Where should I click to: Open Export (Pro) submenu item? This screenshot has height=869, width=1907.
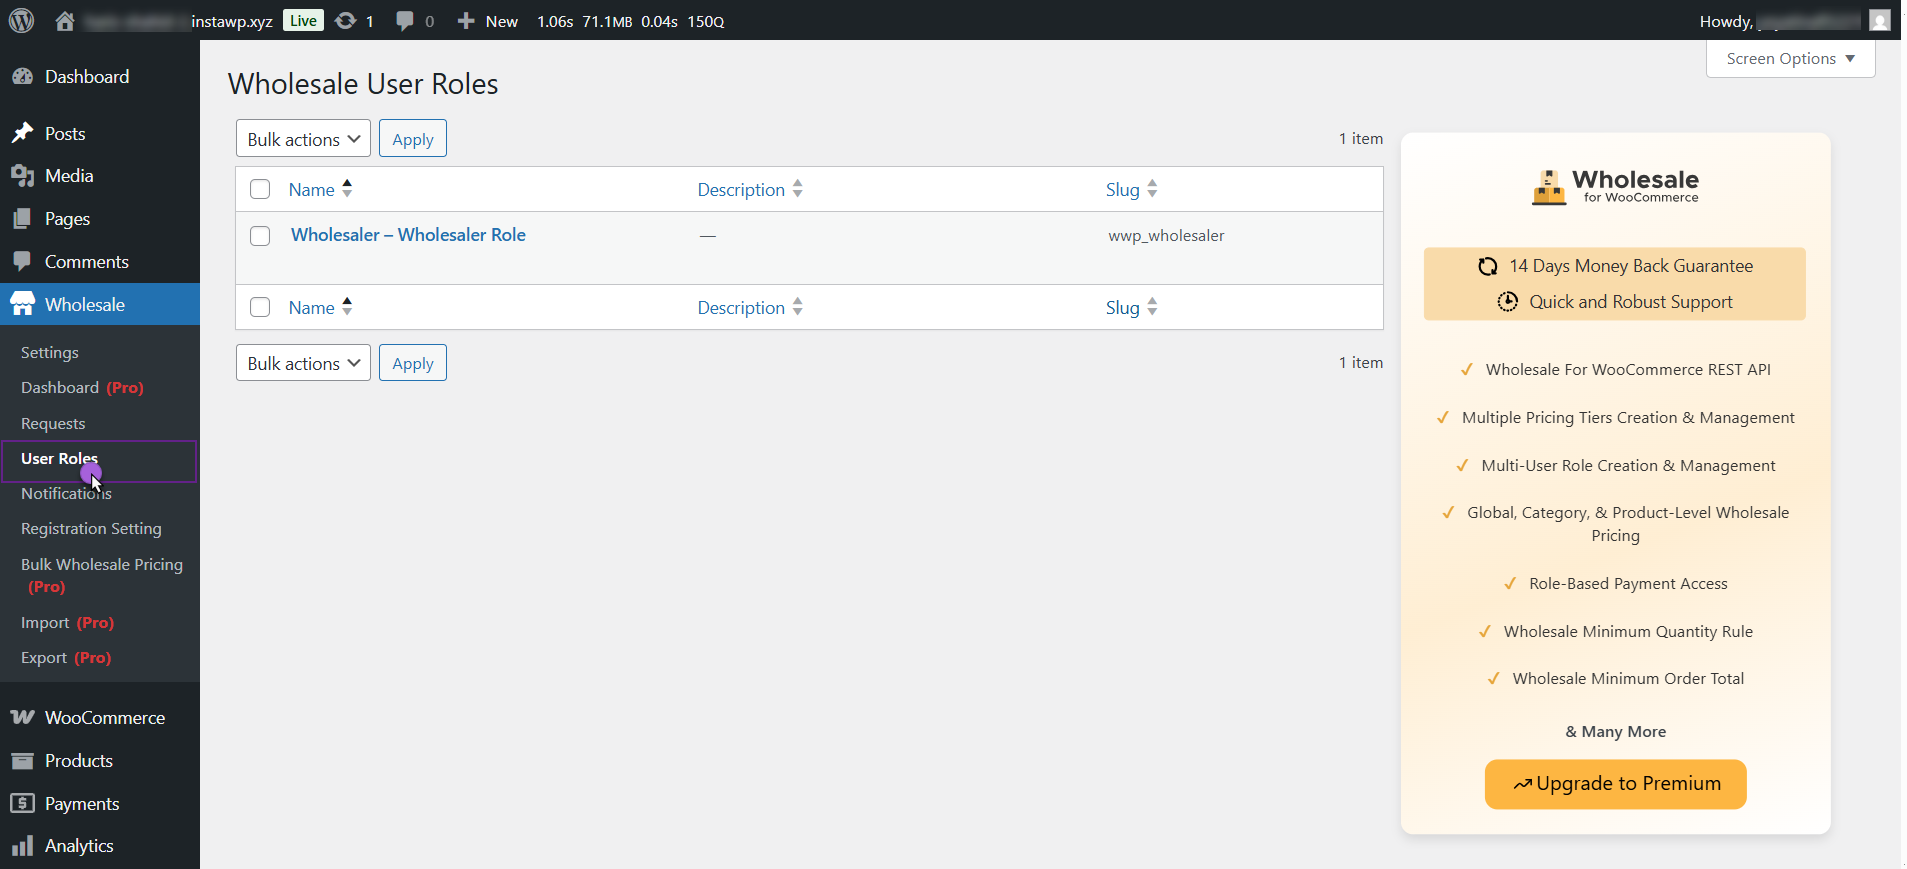click(x=66, y=658)
